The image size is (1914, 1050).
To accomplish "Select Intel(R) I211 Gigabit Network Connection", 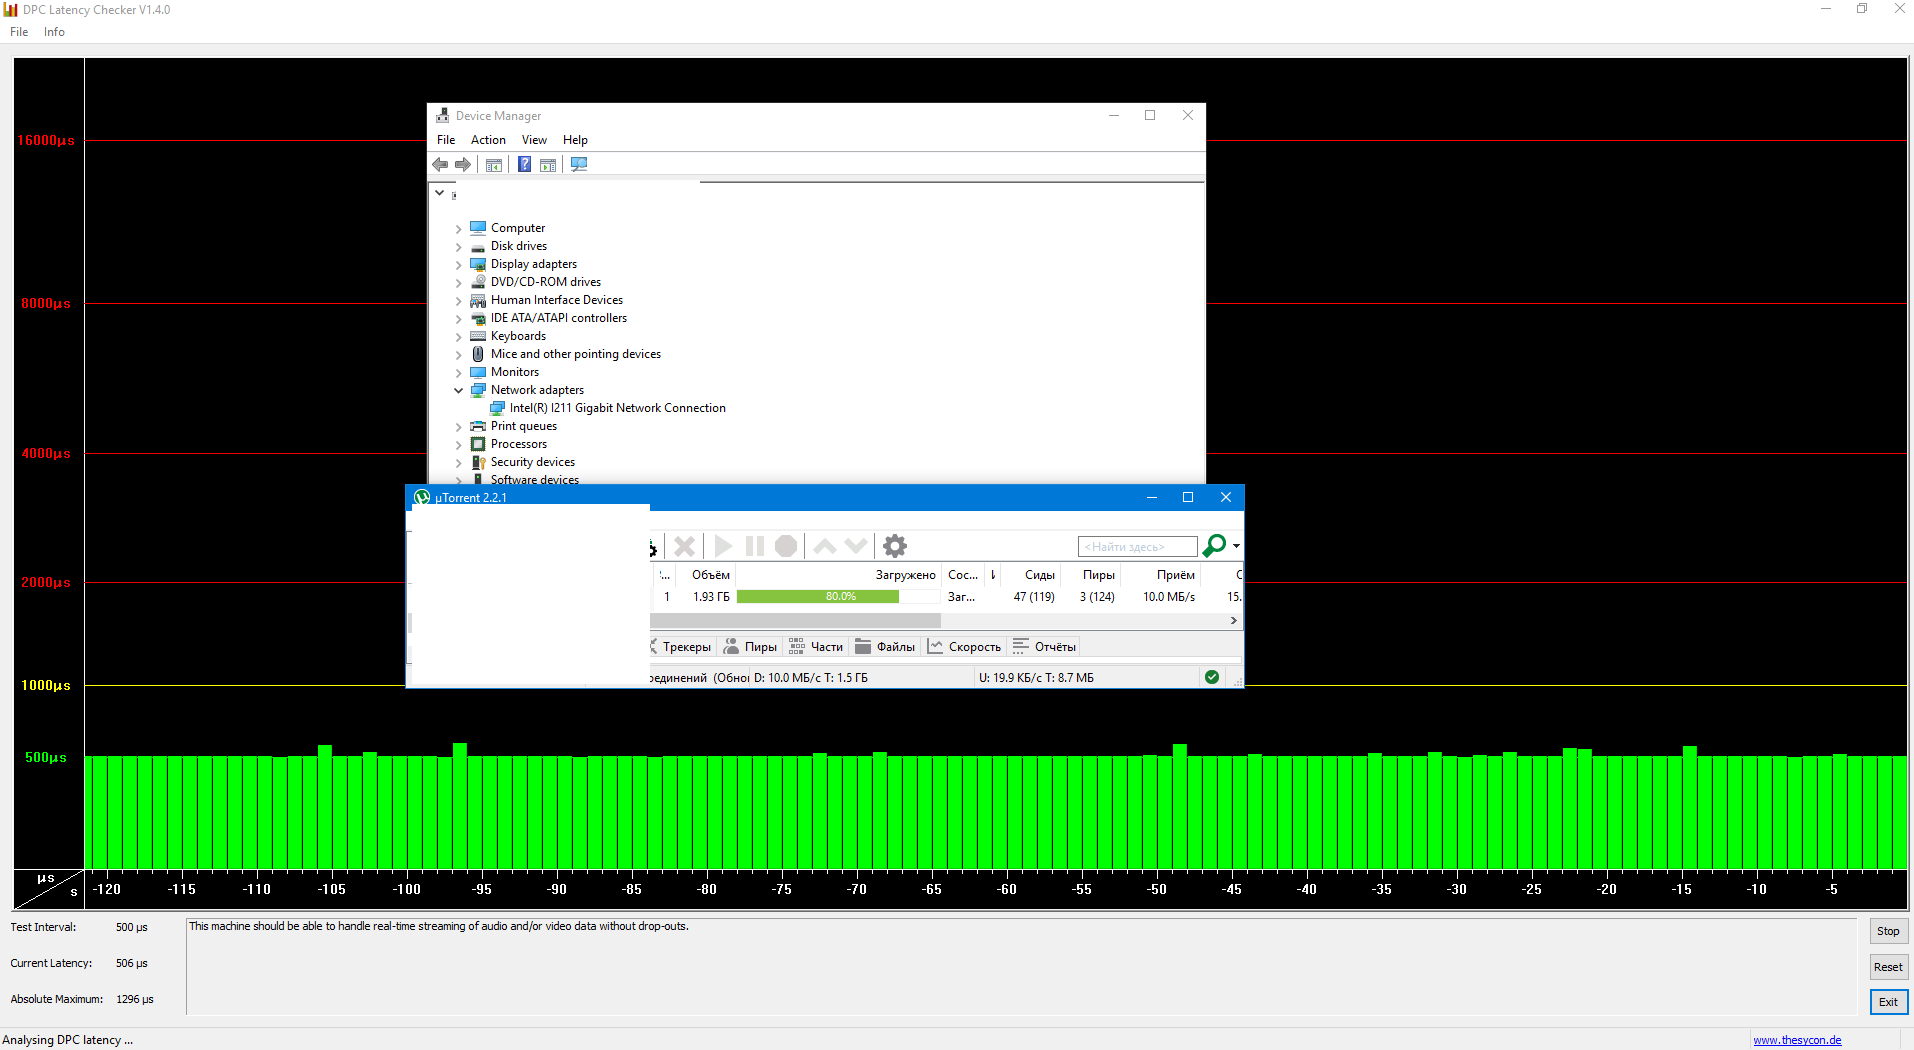I will click(x=617, y=408).
